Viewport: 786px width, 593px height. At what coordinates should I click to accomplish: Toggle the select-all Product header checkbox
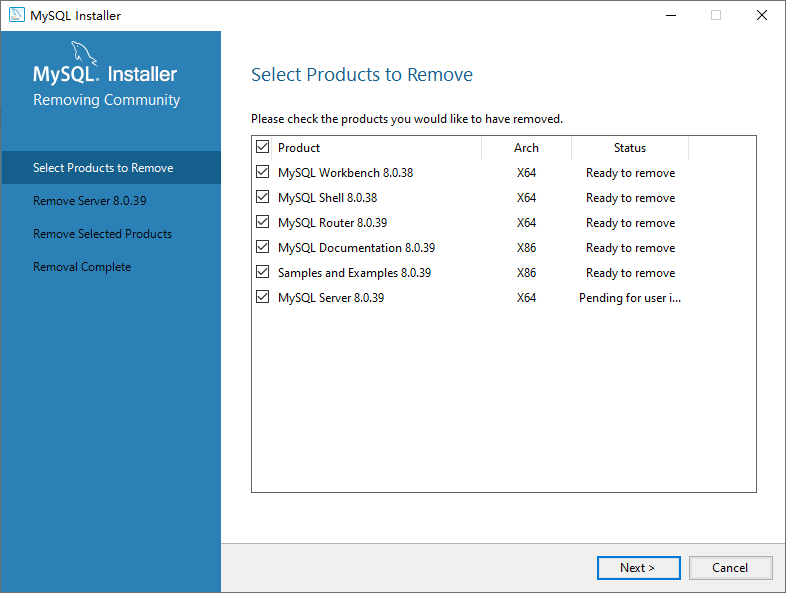(x=263, y=148)
